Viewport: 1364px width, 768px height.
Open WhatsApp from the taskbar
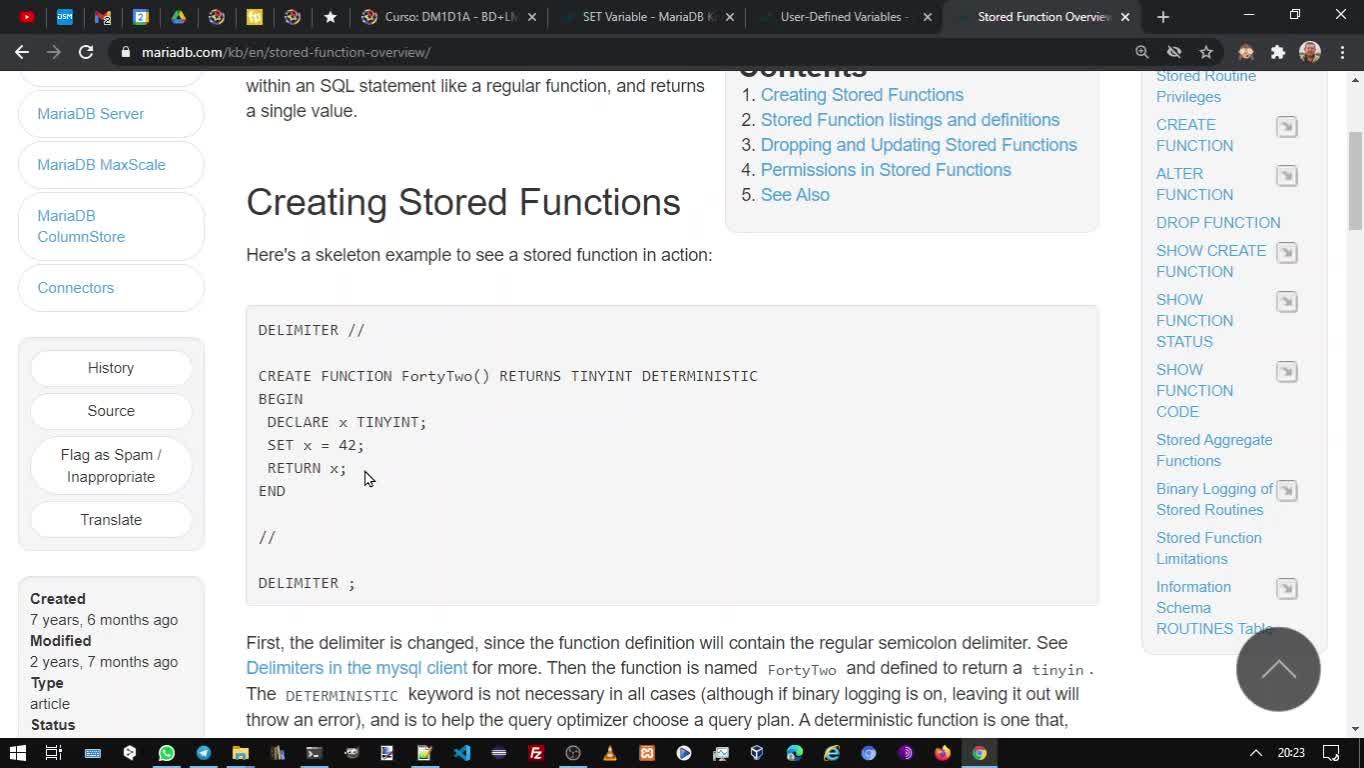click(x=166, y=753)
